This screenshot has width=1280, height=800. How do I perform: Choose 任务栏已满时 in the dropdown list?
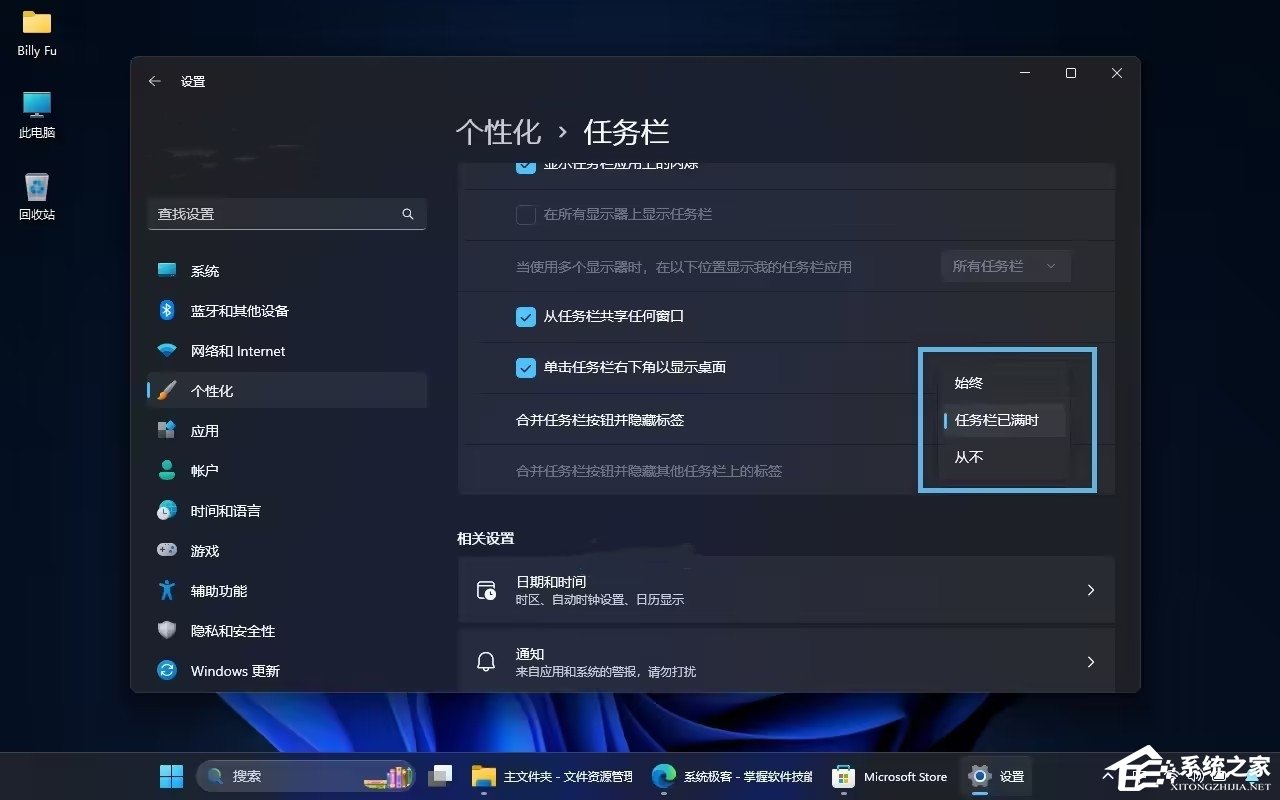[x=1006, y=420]
